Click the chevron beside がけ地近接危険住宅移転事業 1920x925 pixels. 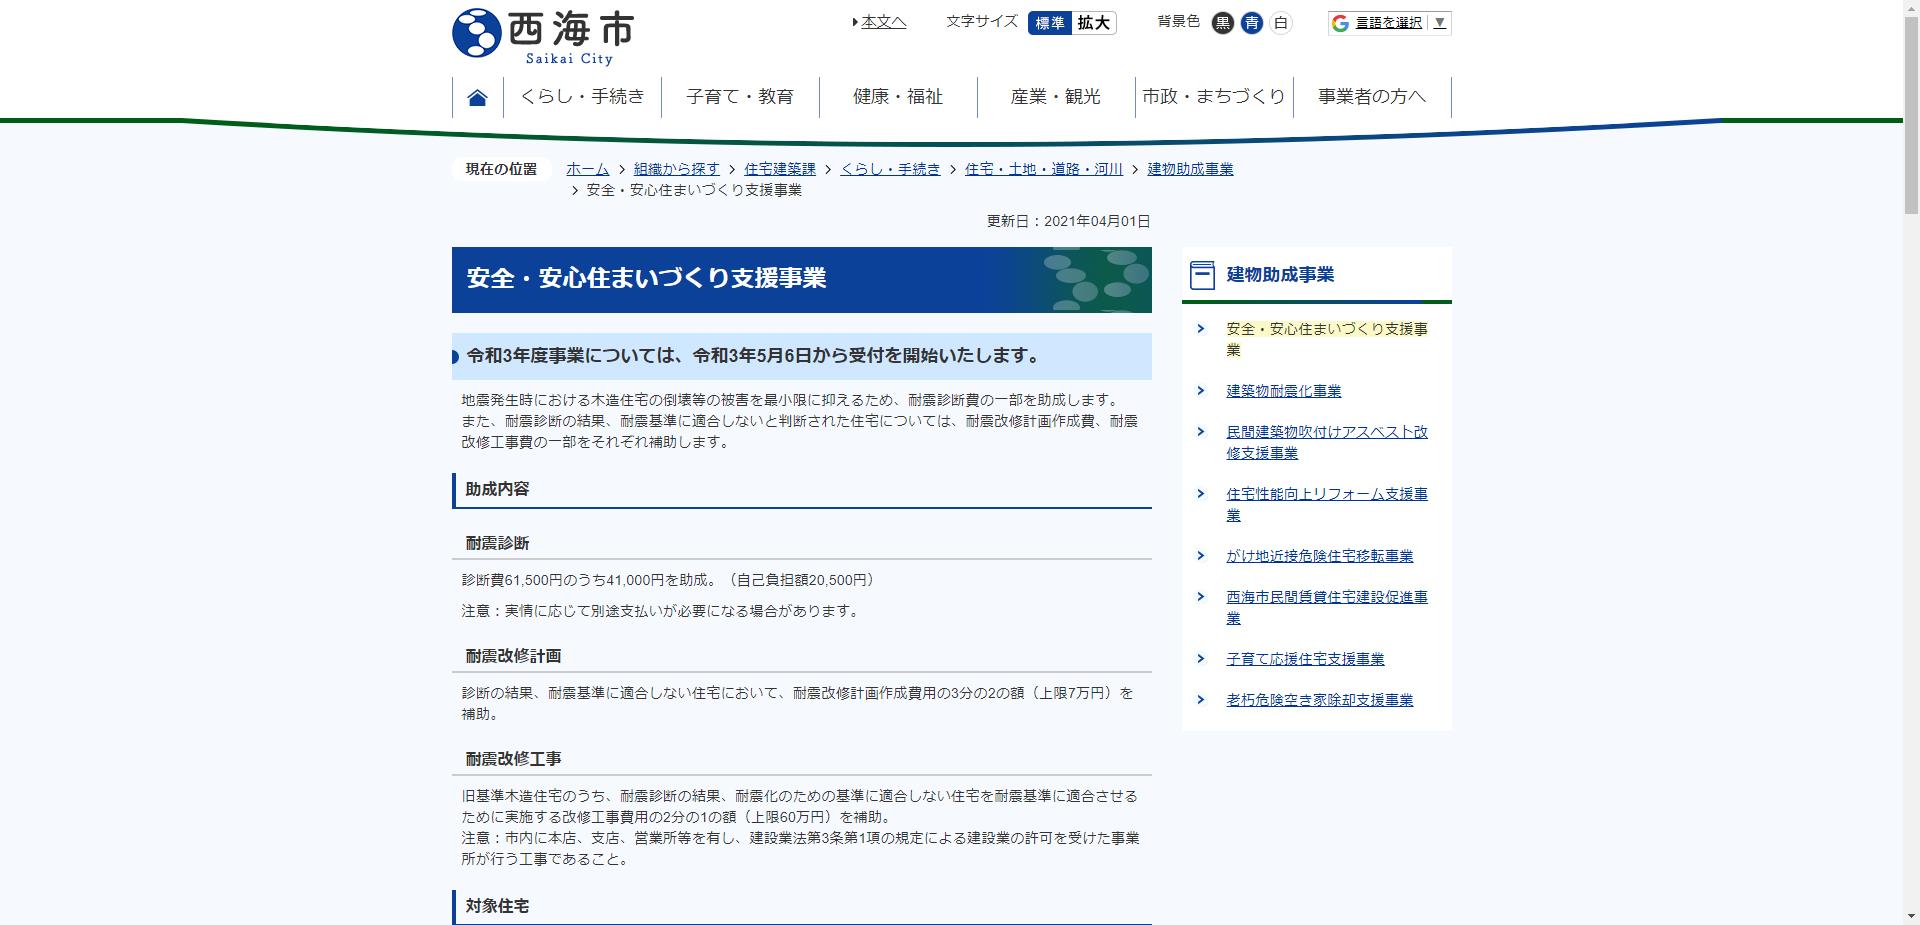(1201, 556)
